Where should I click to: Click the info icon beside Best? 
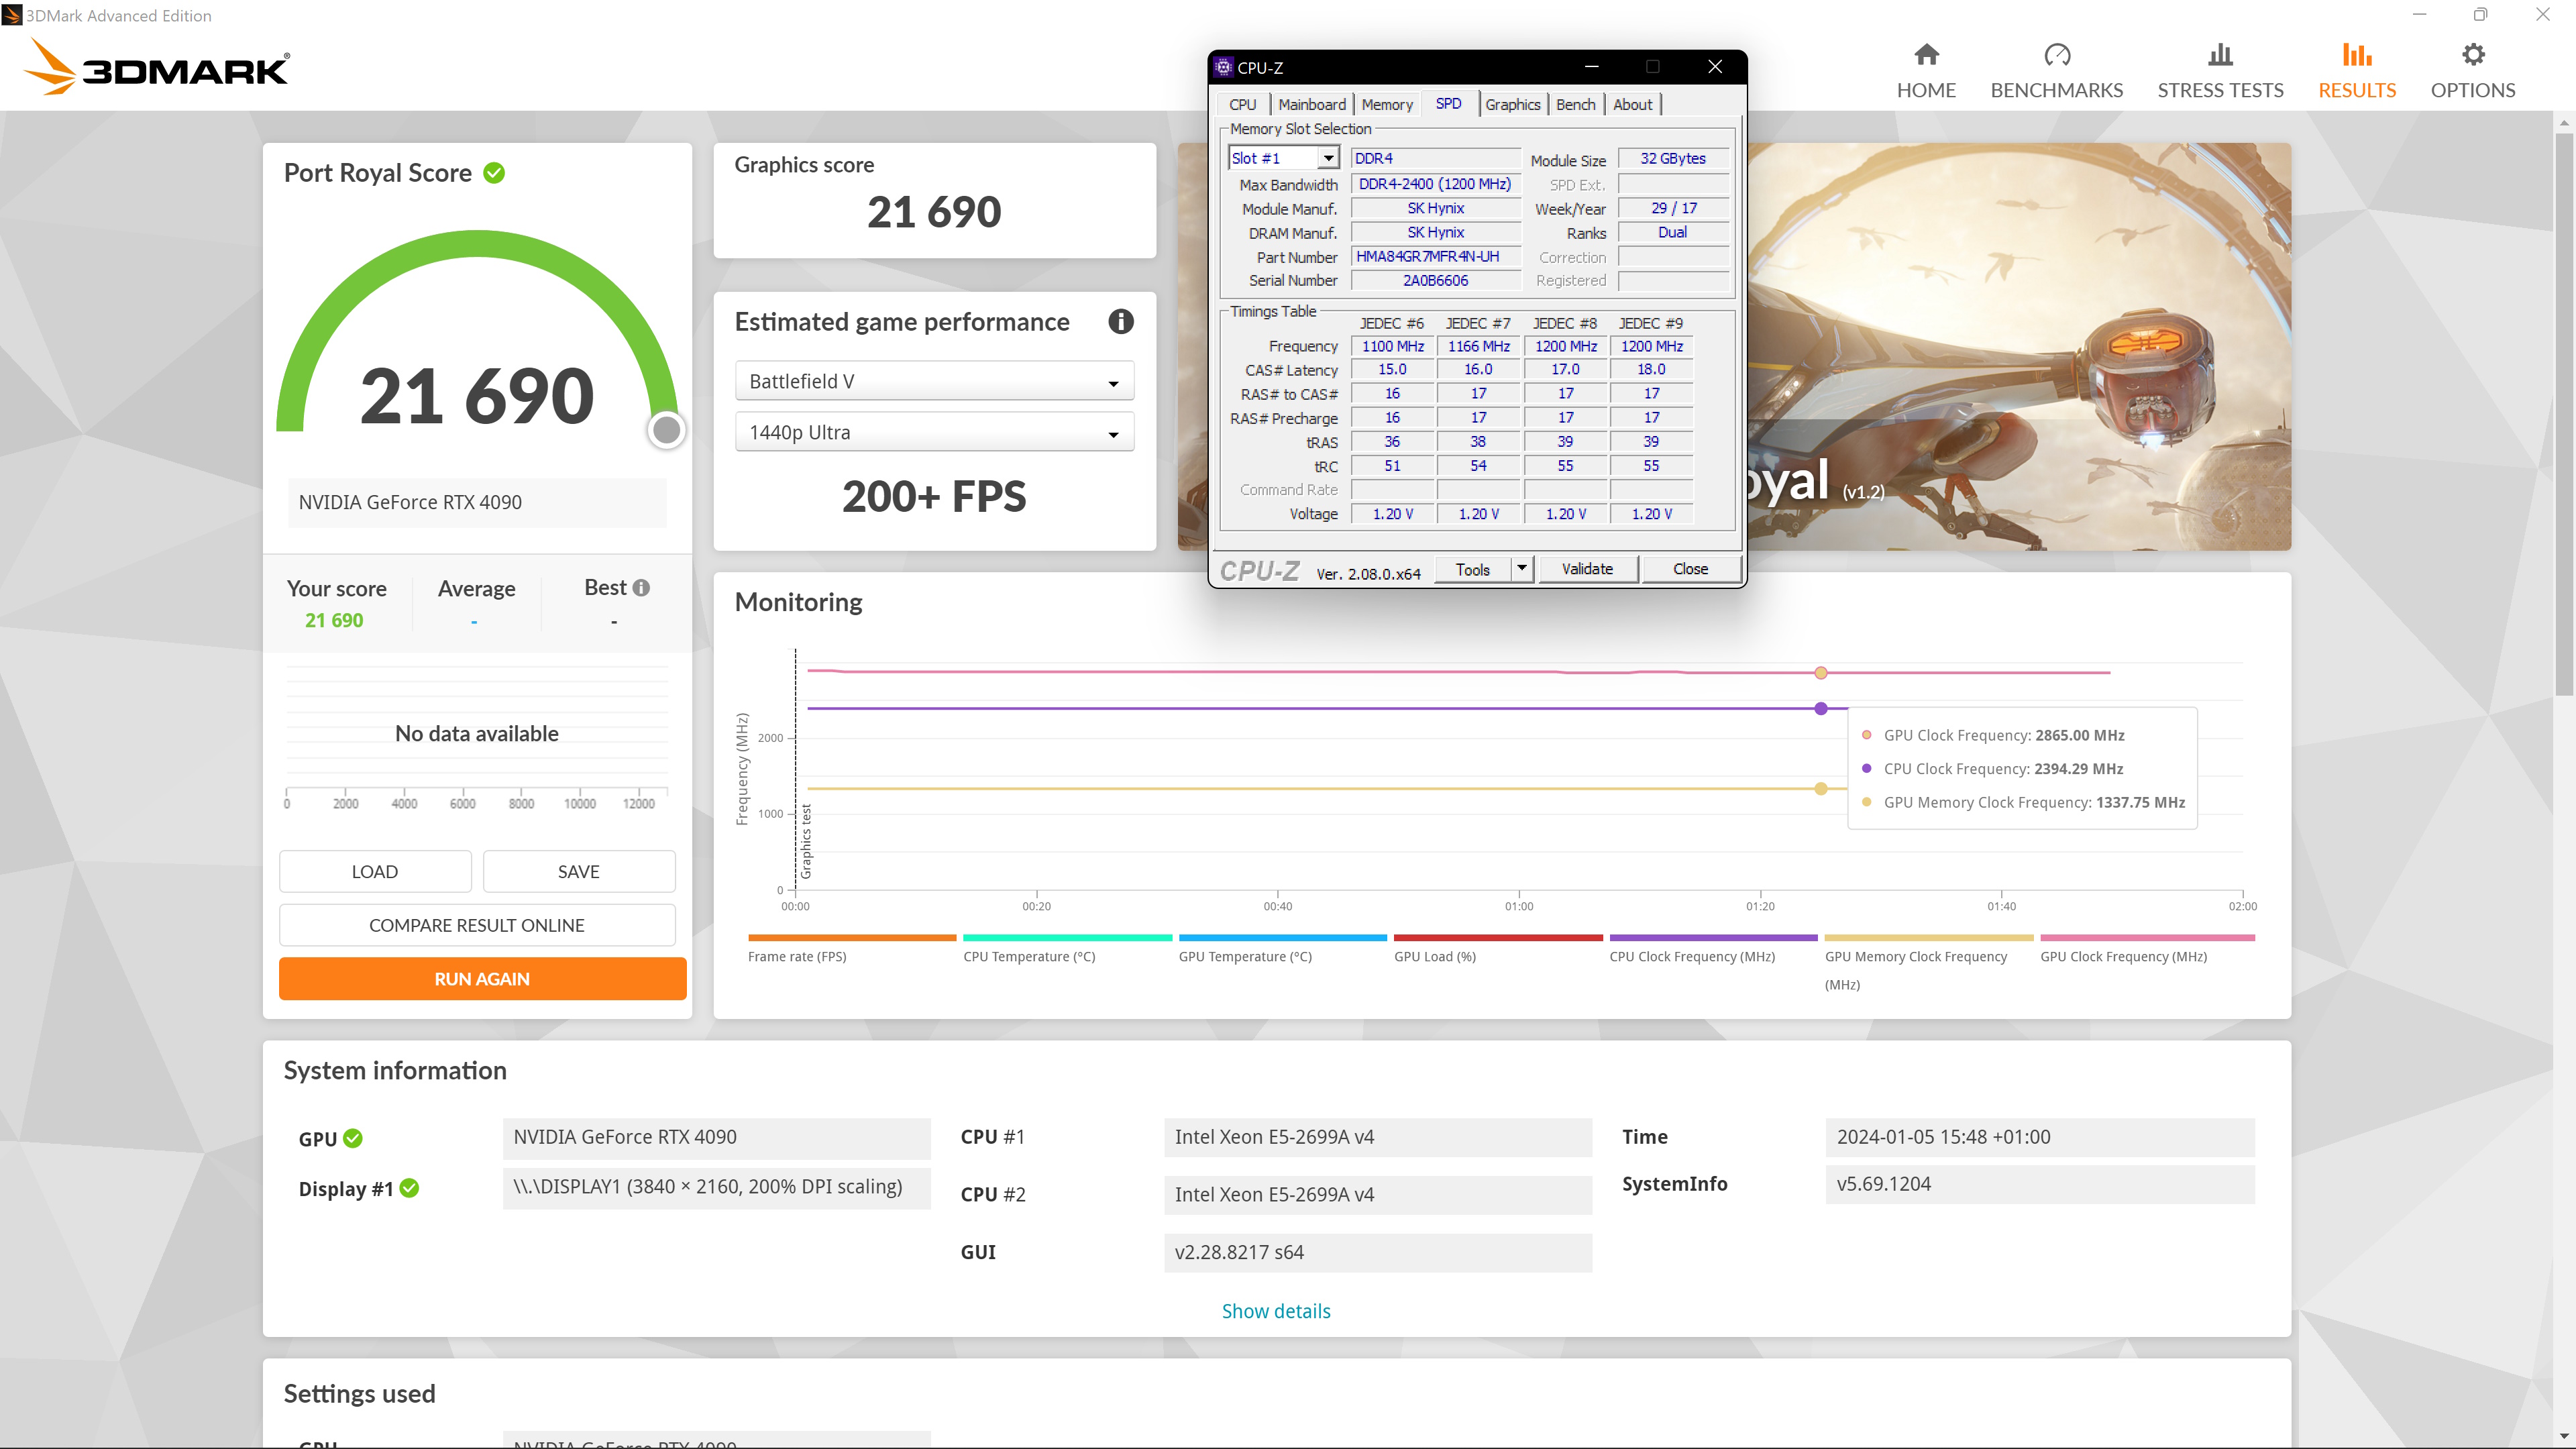[x=642, y=588]
